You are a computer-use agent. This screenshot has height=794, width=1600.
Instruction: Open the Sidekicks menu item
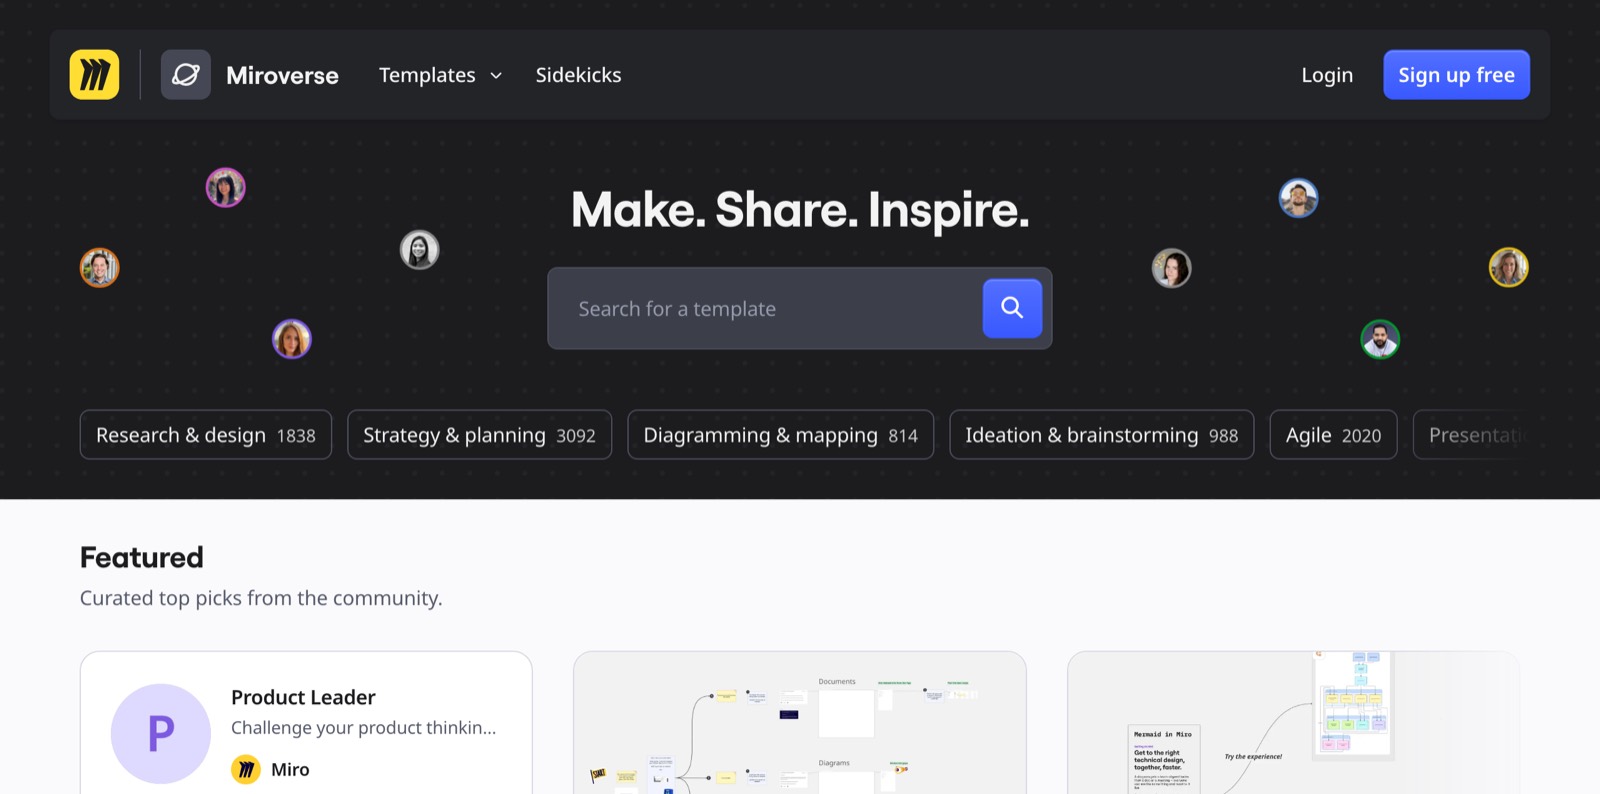(x=578, y=75)
